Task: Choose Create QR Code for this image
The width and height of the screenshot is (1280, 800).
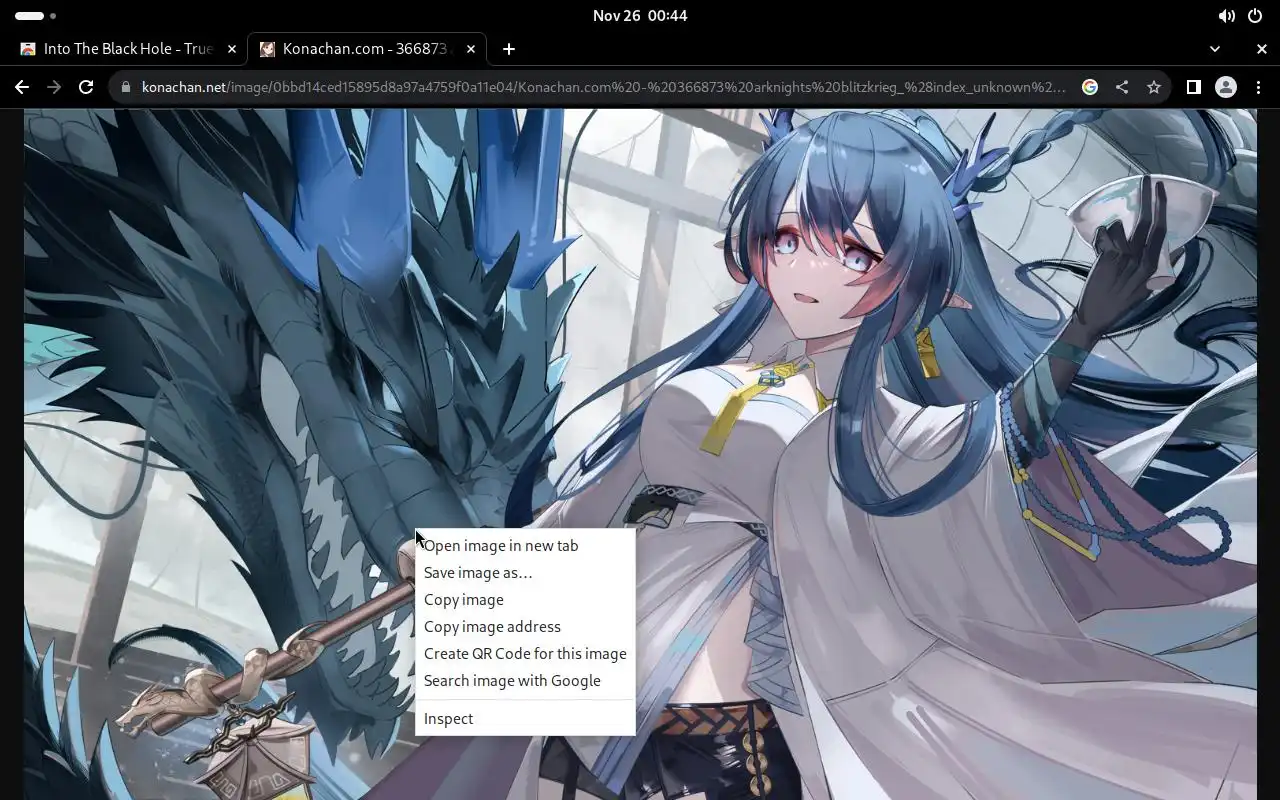Action: coord(525,654)
